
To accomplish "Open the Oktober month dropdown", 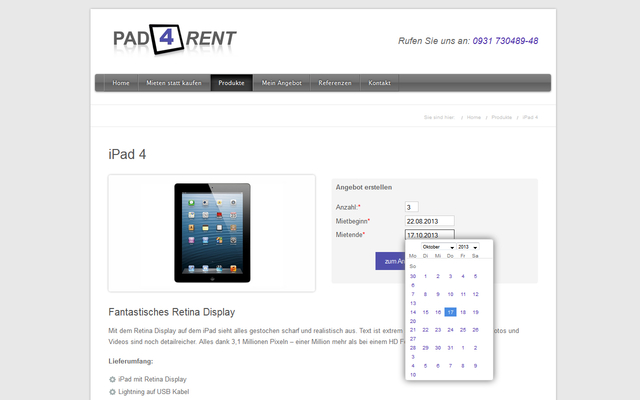I will point(438,247).
